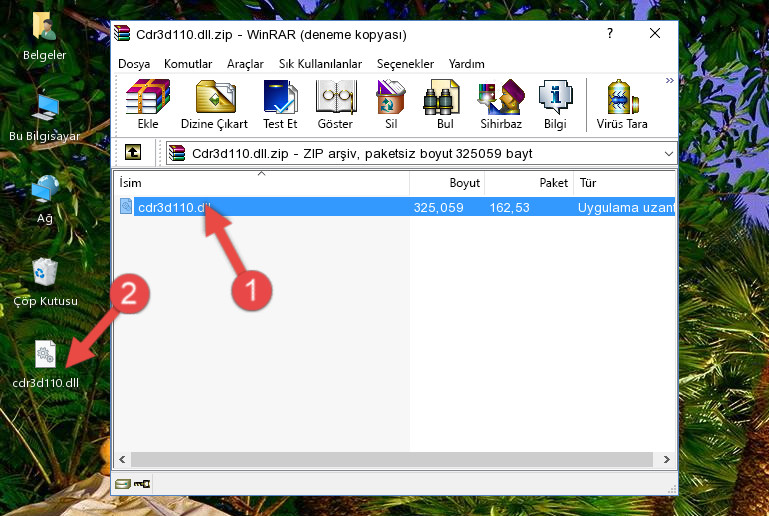Image resolution: width=769 pixels, height=516 pixels.
Task: Click the WinRAR title bar icon
Action: (123, 34)
